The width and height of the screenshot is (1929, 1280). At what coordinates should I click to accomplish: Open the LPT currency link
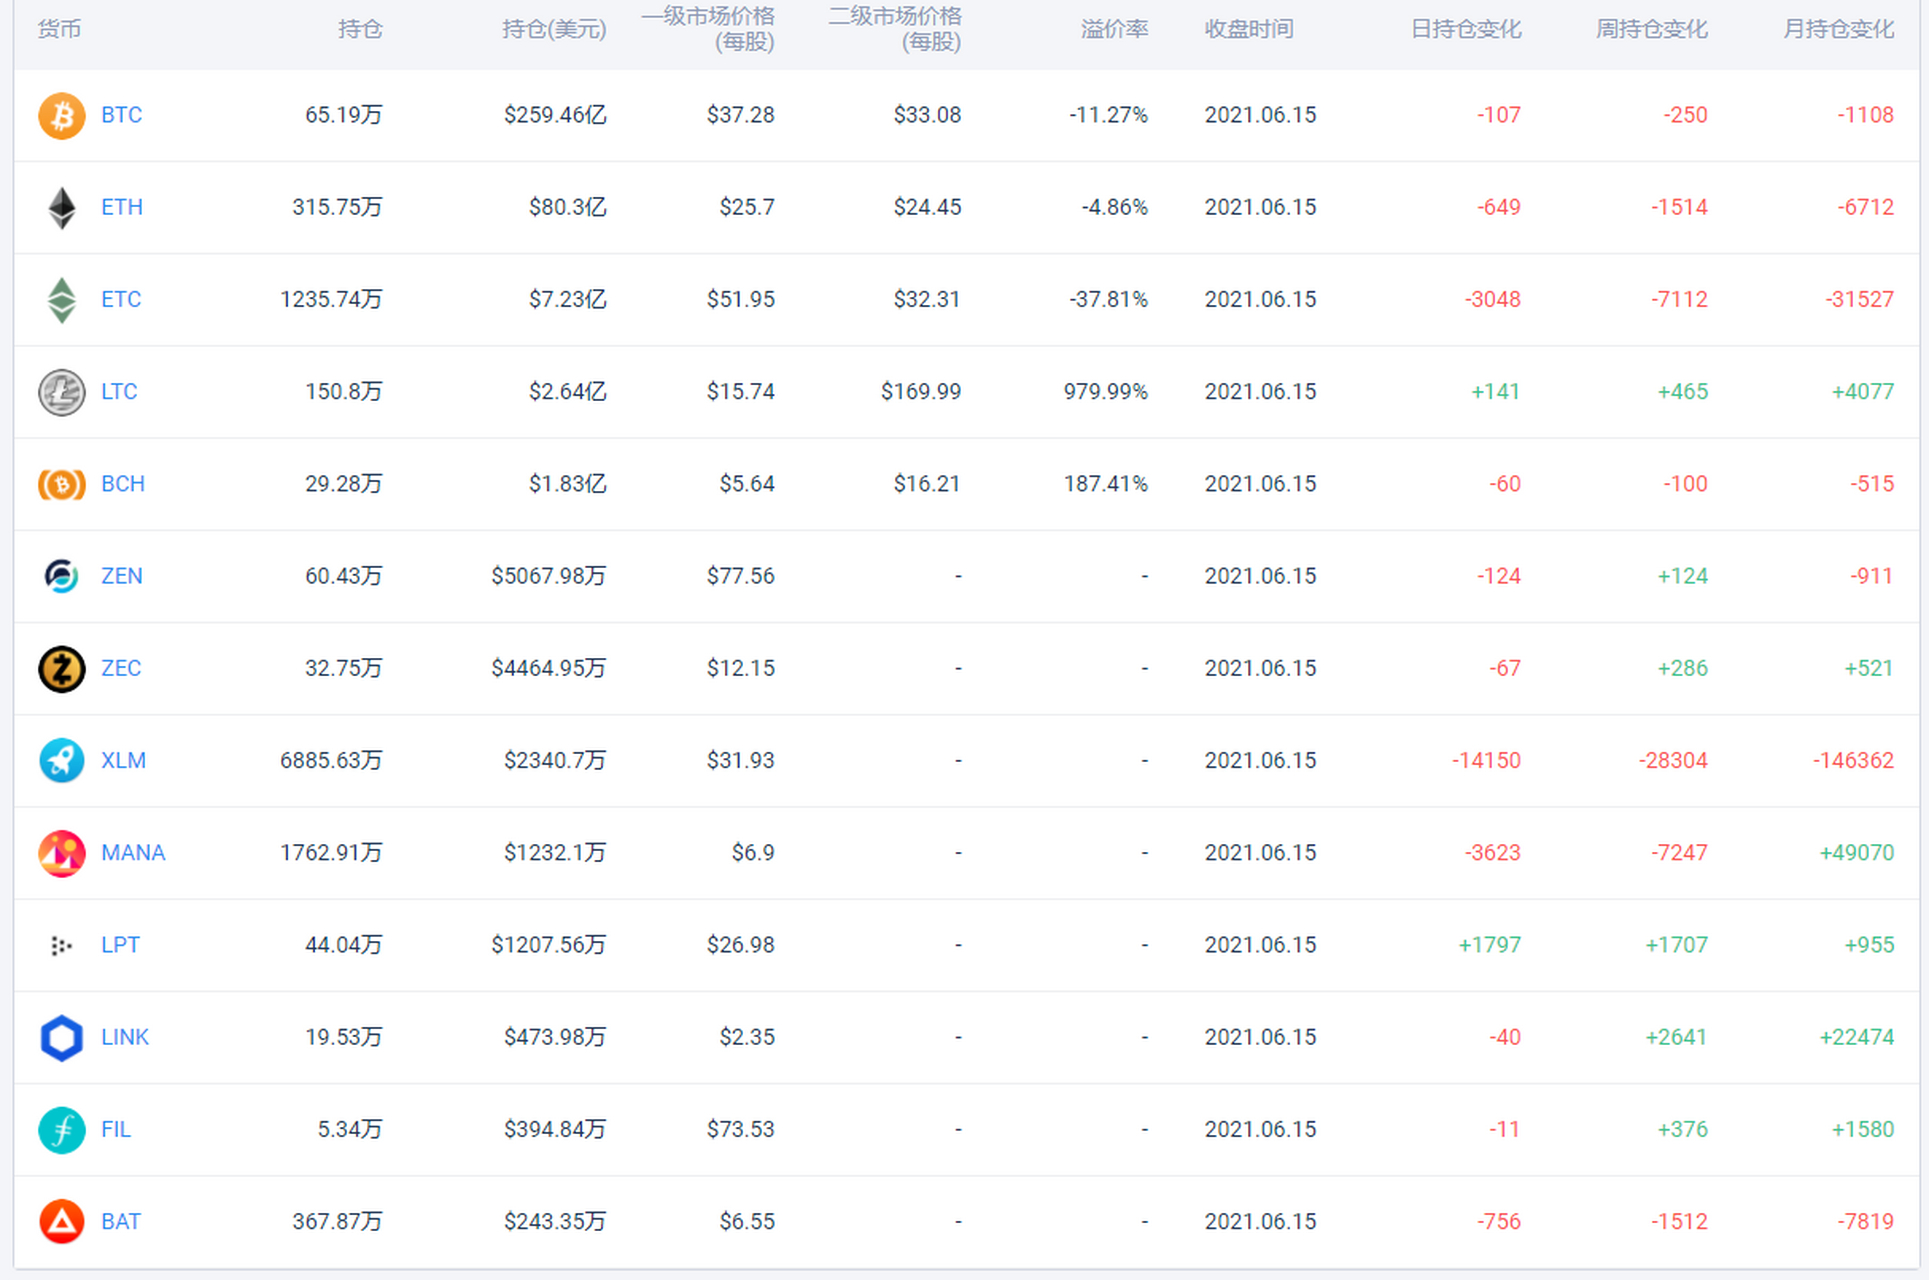(120, 945)
